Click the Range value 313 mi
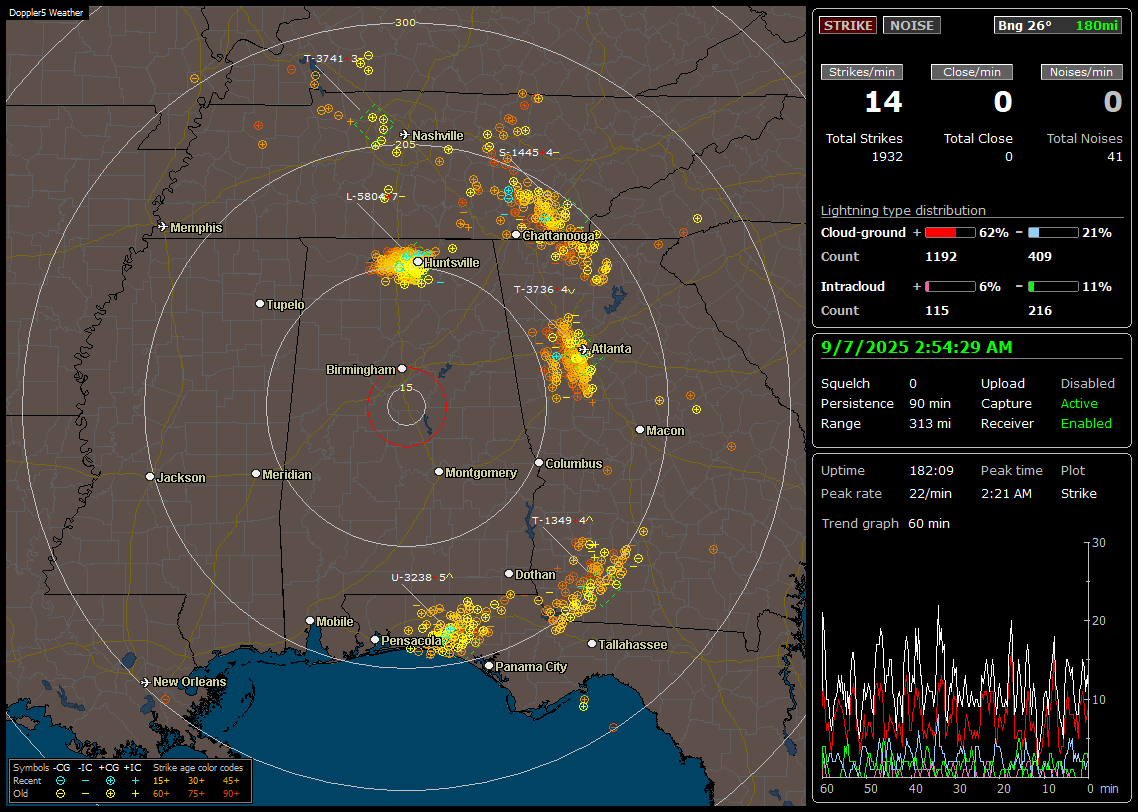 [930, 423]
